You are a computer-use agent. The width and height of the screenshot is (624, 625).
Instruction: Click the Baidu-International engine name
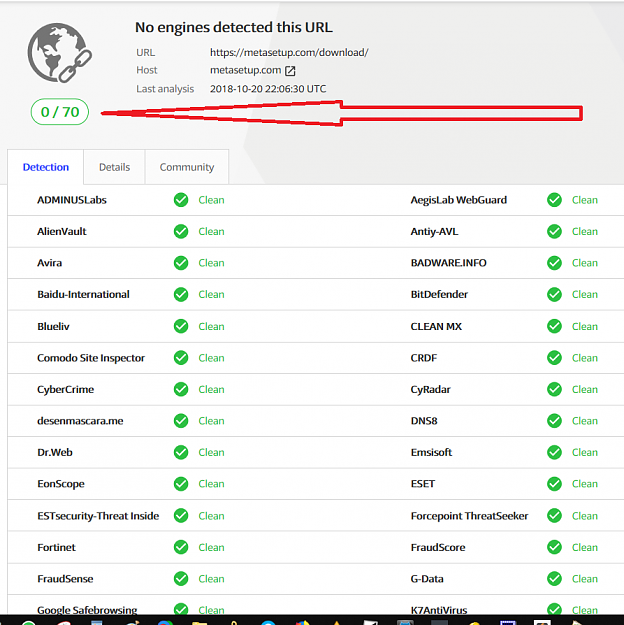coord(83,295)
